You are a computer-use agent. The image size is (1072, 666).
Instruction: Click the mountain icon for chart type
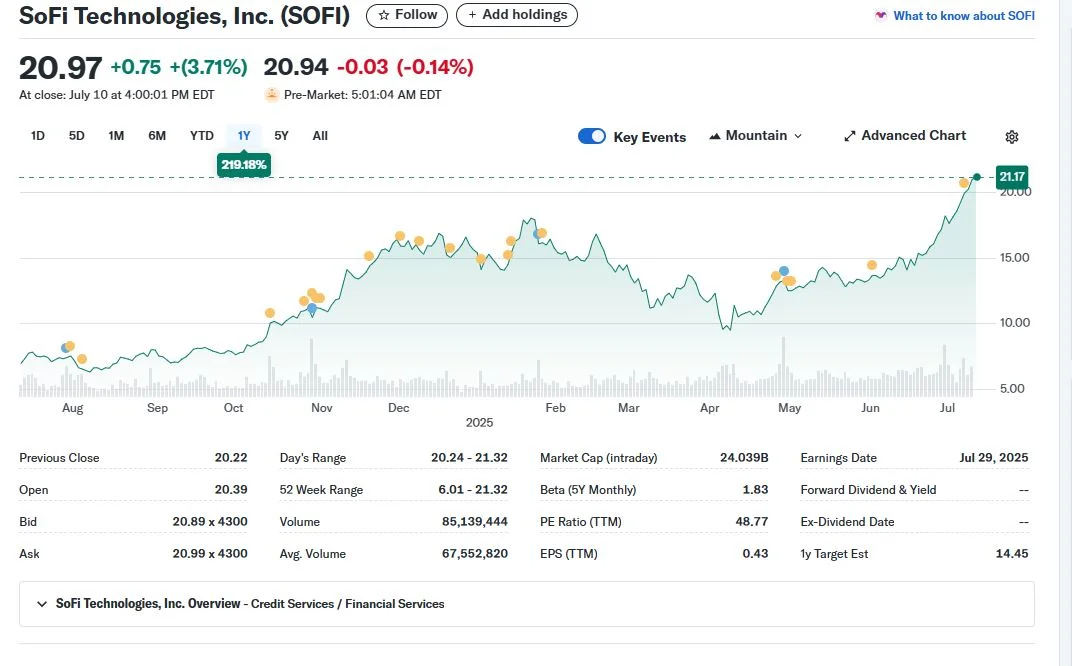715,136
